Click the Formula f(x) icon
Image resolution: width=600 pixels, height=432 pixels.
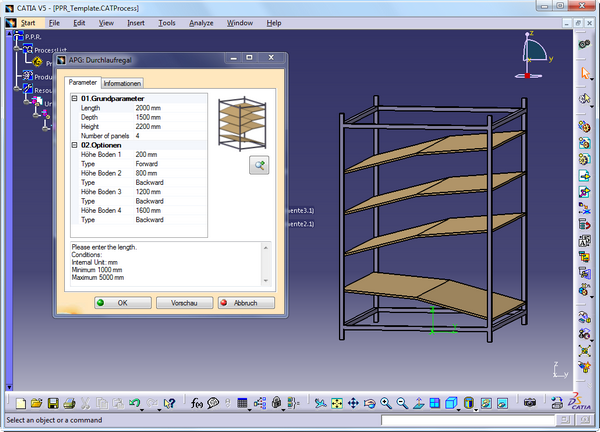pyautogui.click(x=197, y=403)
